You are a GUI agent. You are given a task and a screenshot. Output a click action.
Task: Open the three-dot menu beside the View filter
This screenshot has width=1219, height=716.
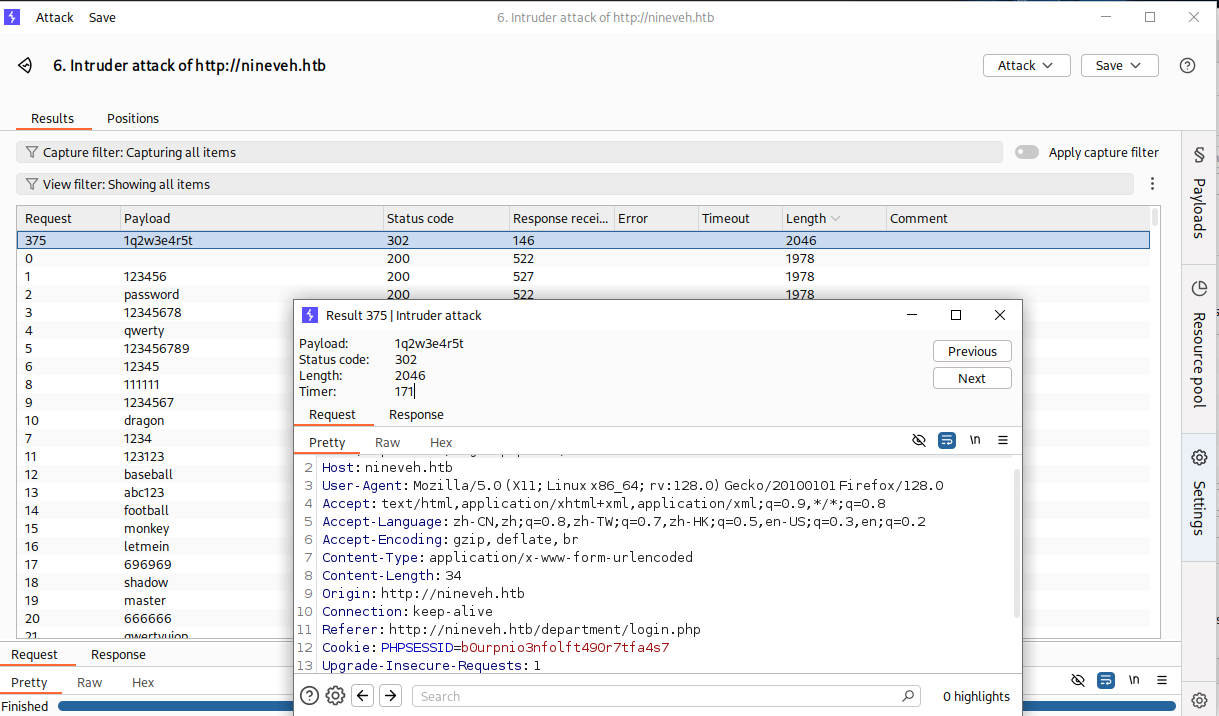(x=1153, y=184)
